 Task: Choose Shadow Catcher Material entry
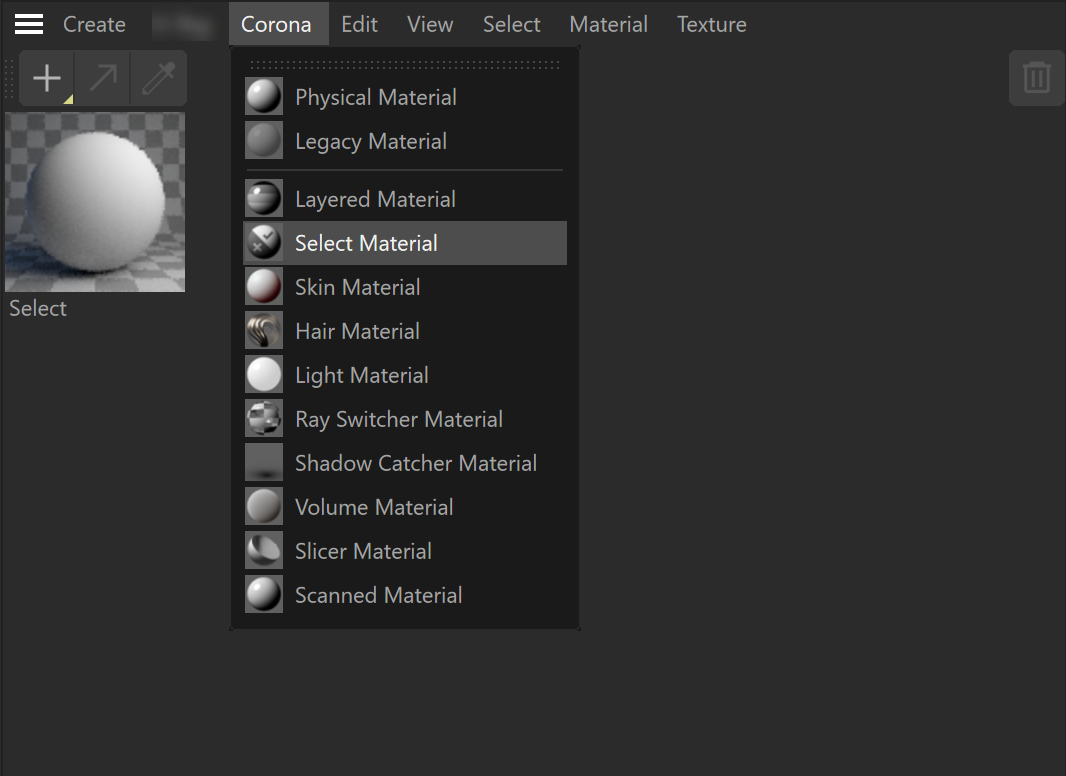[405, 463]
